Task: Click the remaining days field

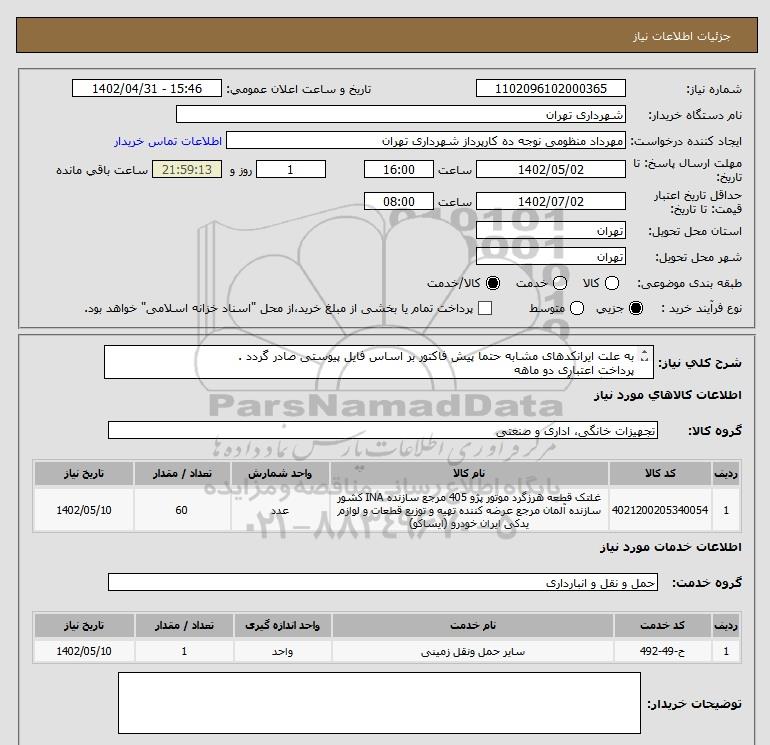Action: [x=291, y=169]
